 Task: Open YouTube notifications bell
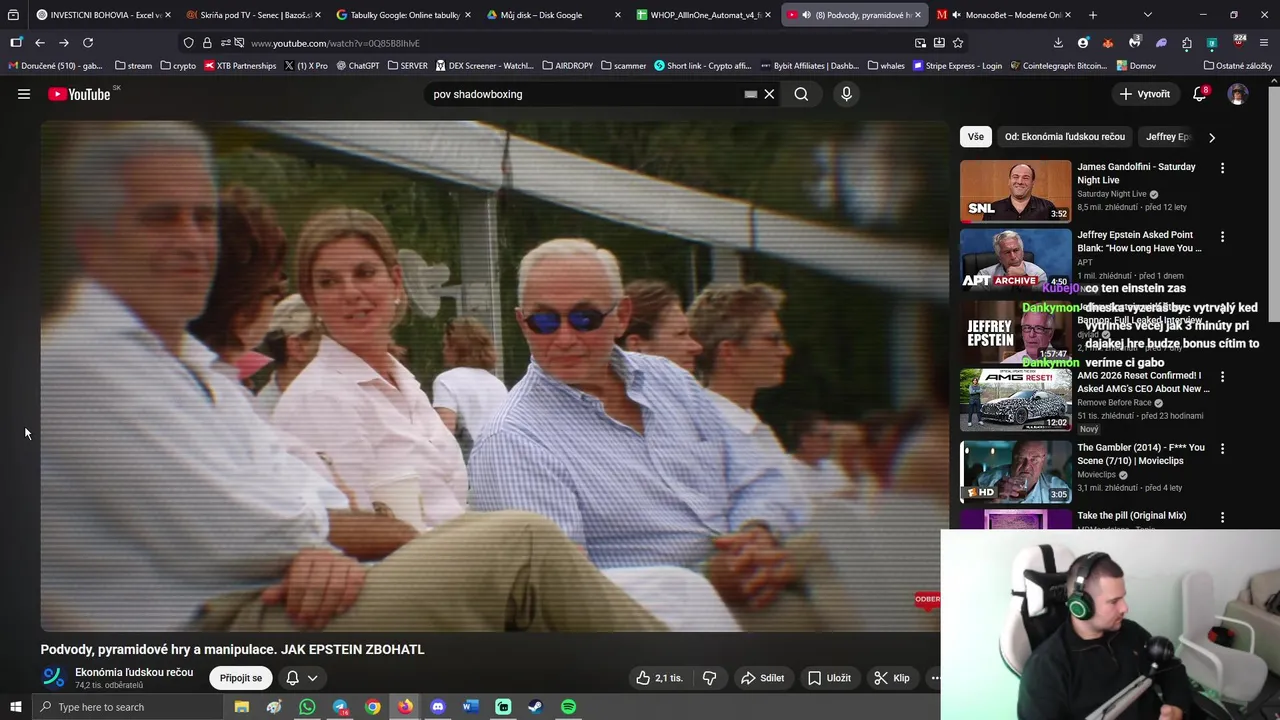[x=1200, y=94]
